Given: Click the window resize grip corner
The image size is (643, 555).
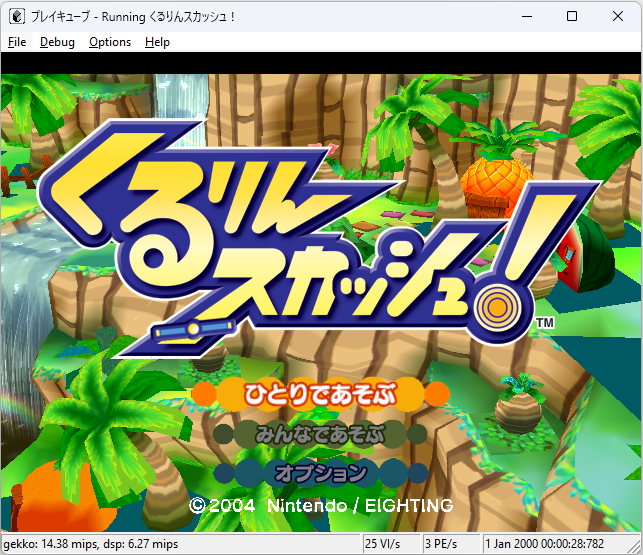Looking at the screenshot, I should point(634,546).
